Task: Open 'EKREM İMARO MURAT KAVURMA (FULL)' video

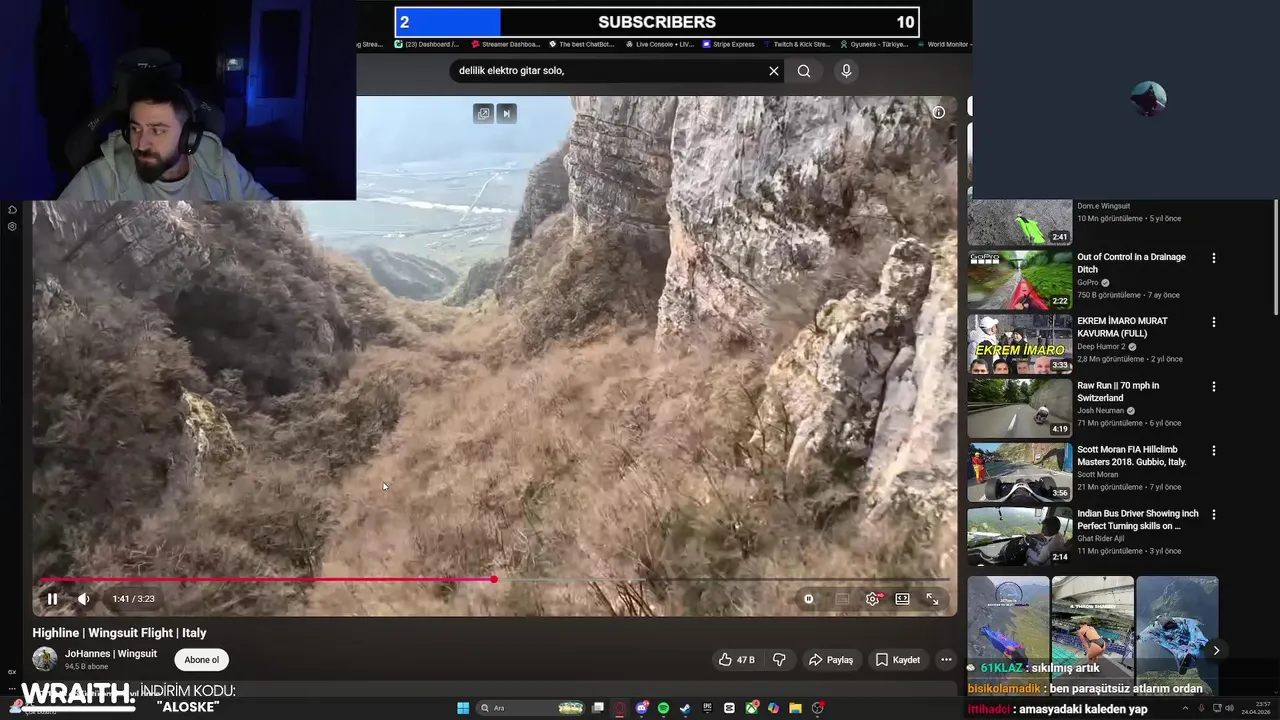Action: [1122, 327]
